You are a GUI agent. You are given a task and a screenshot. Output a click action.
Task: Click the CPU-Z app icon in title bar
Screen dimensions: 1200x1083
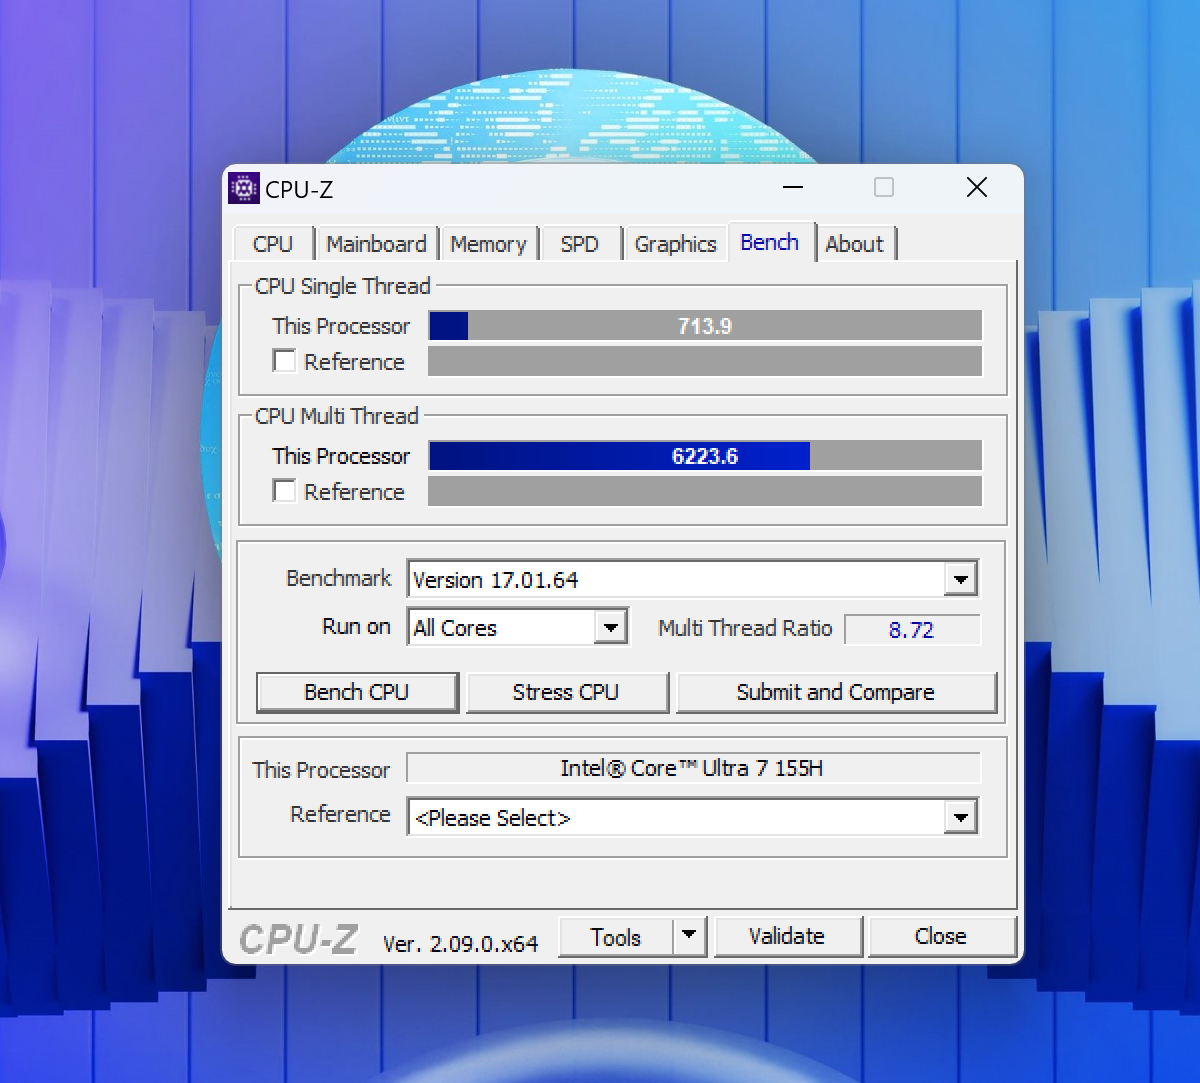point(243,188)
